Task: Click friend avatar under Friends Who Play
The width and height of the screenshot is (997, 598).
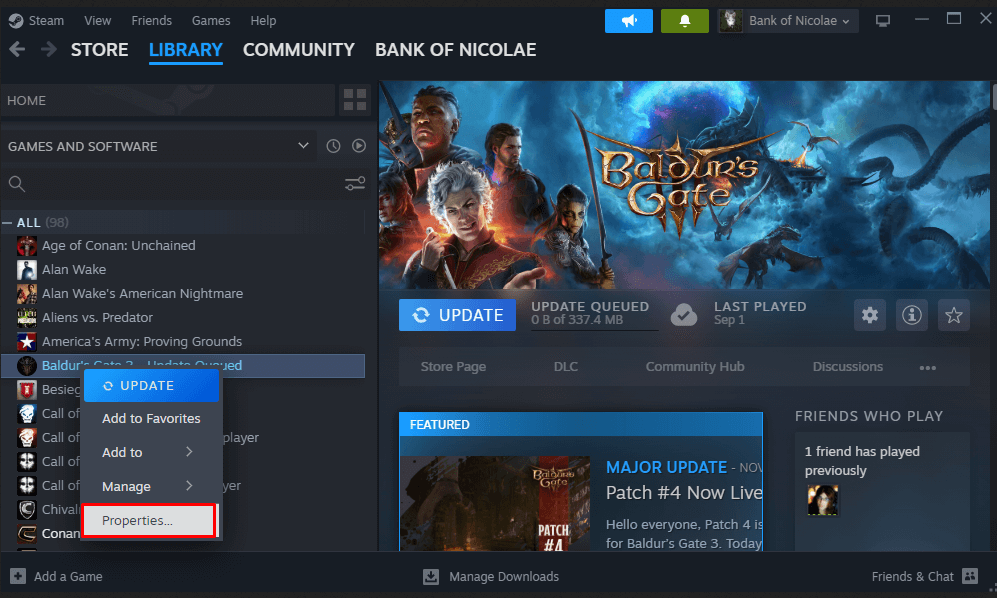Action: click(823, 500)
